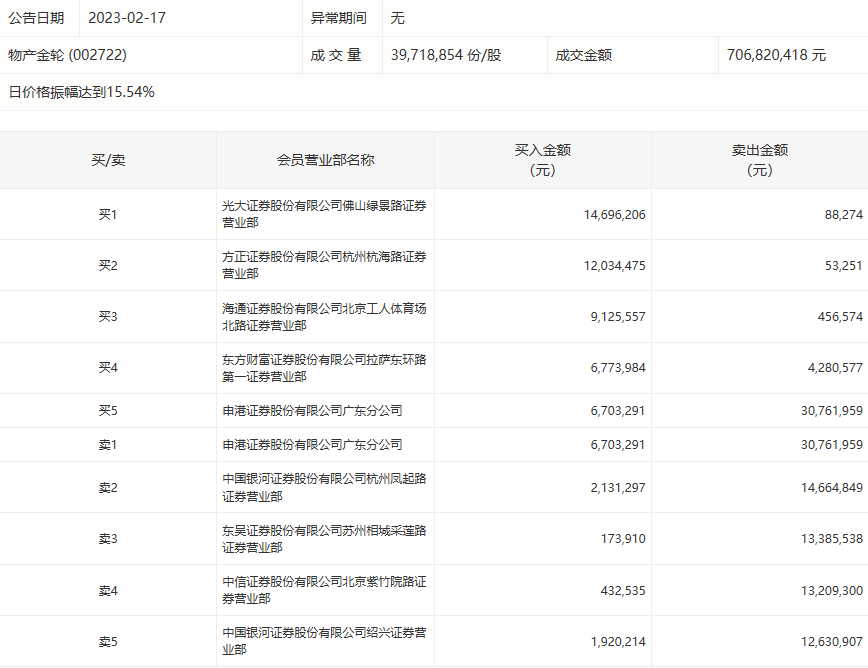The height and width of the screenshot is (668, 868).
Task: Click 方正证券杭州杭海路证券营业部 name
Action: (324, 265)
